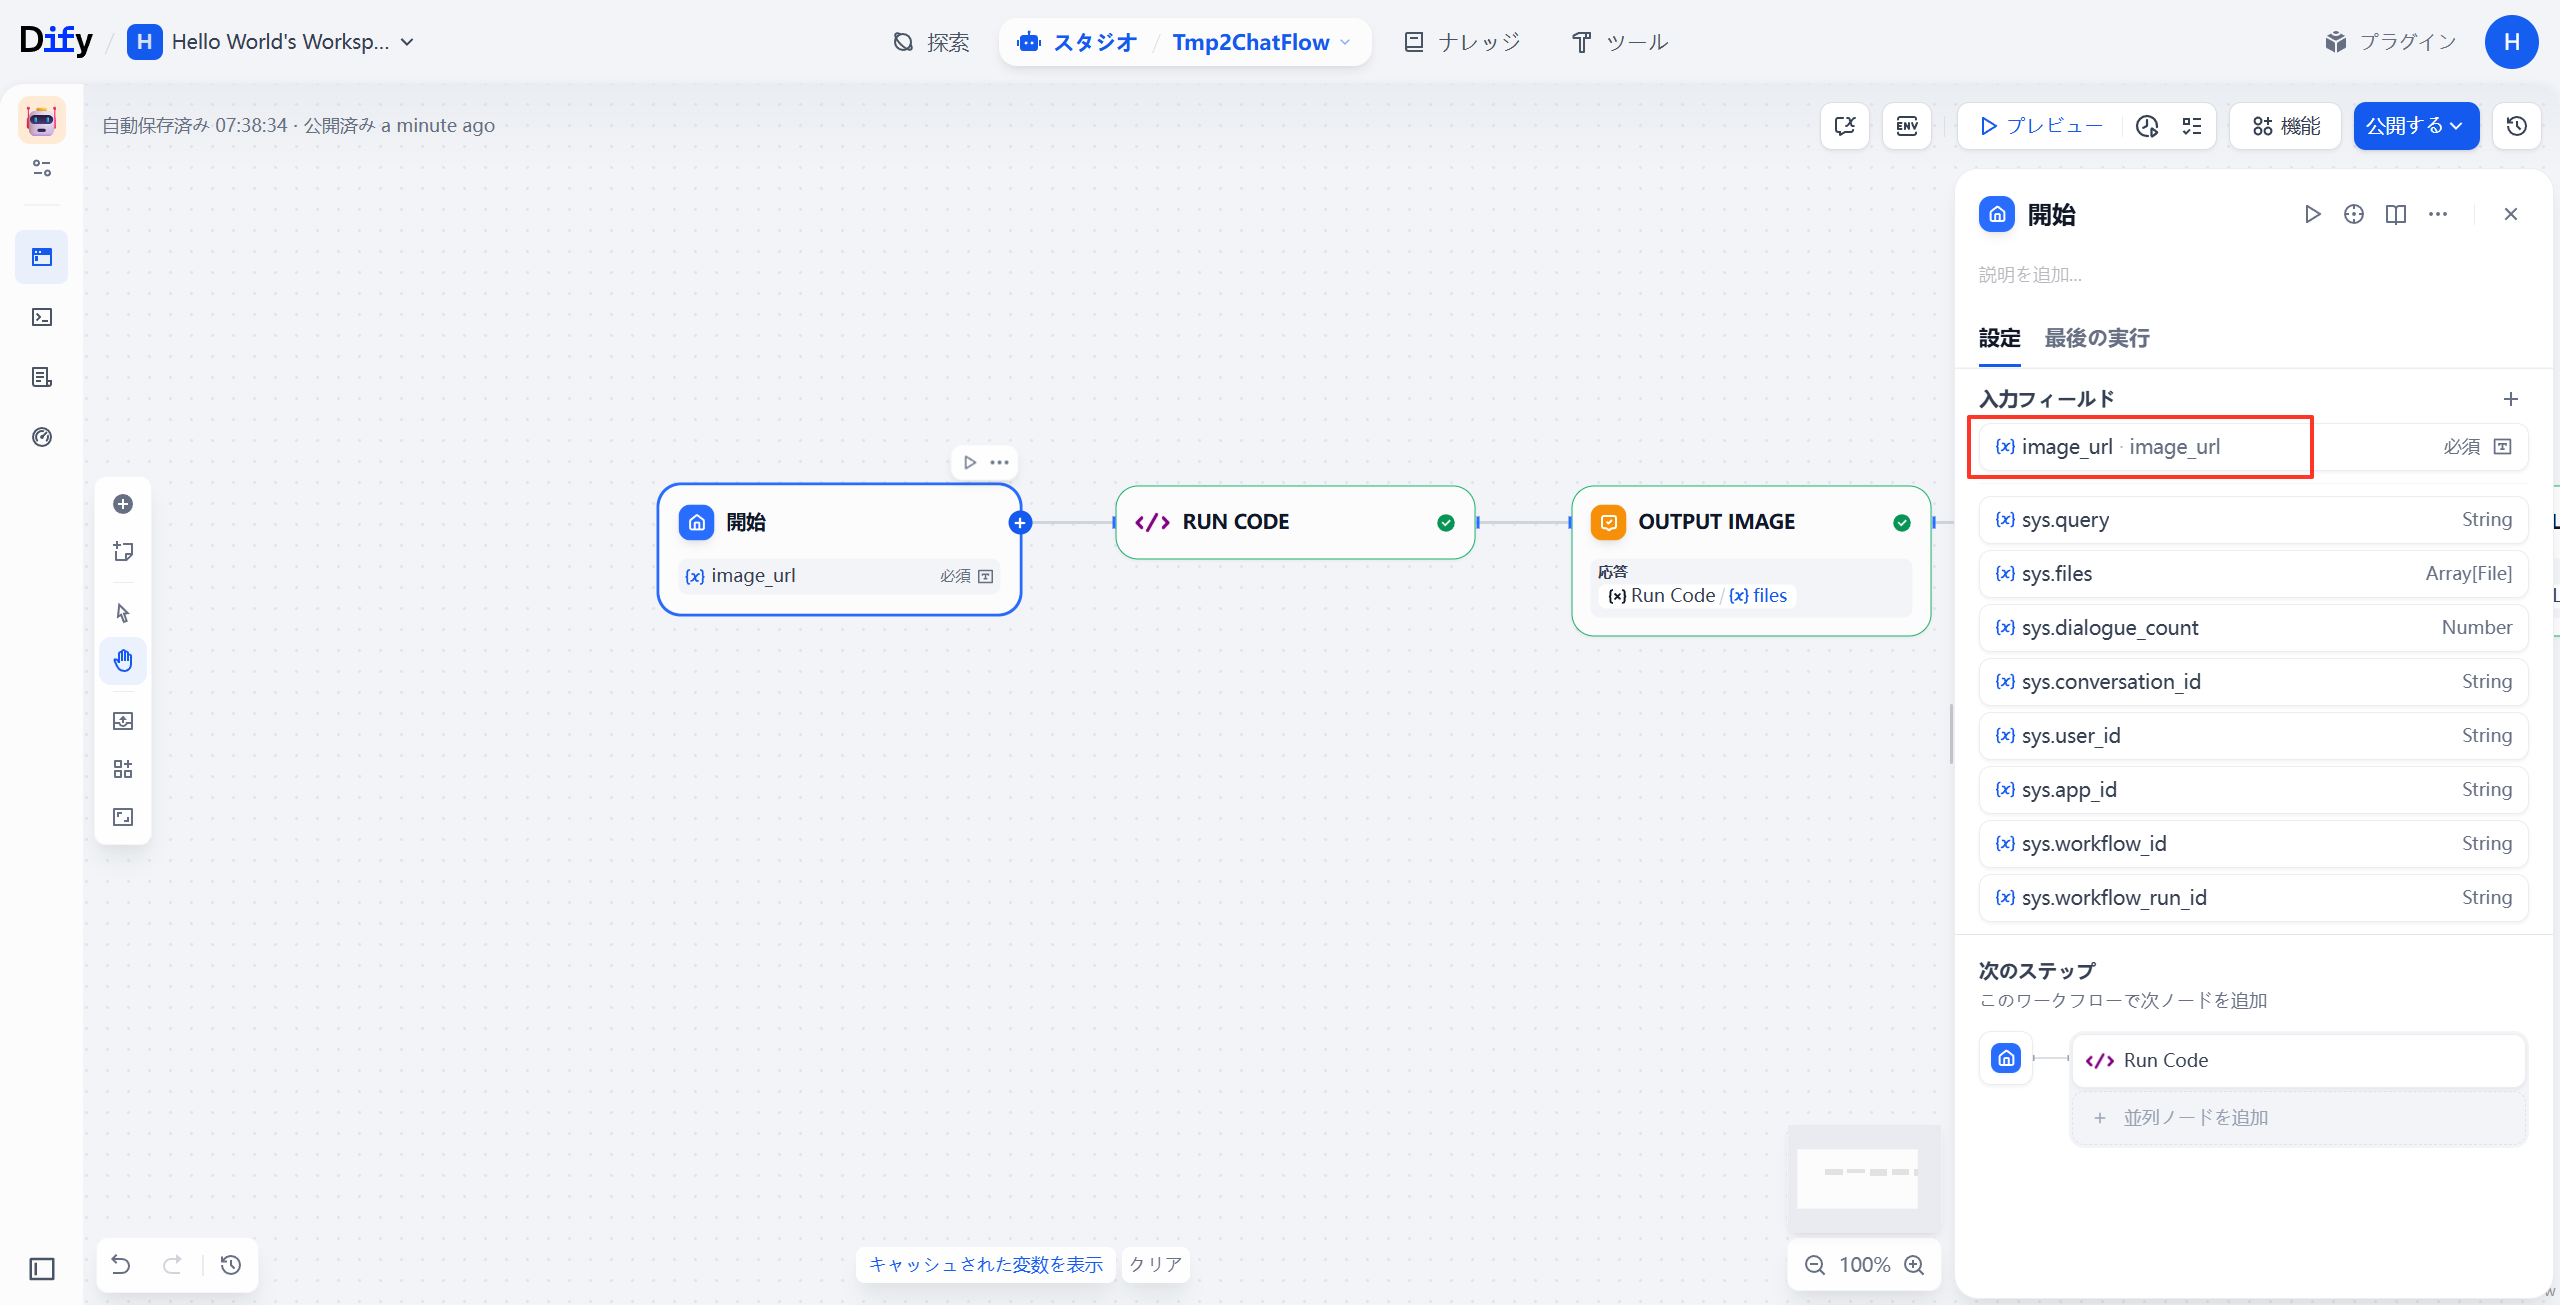The width and height of the screenshot is (2560, 1305).
Task: Click the 説明を追加 description field
Action: point(2030,275)
